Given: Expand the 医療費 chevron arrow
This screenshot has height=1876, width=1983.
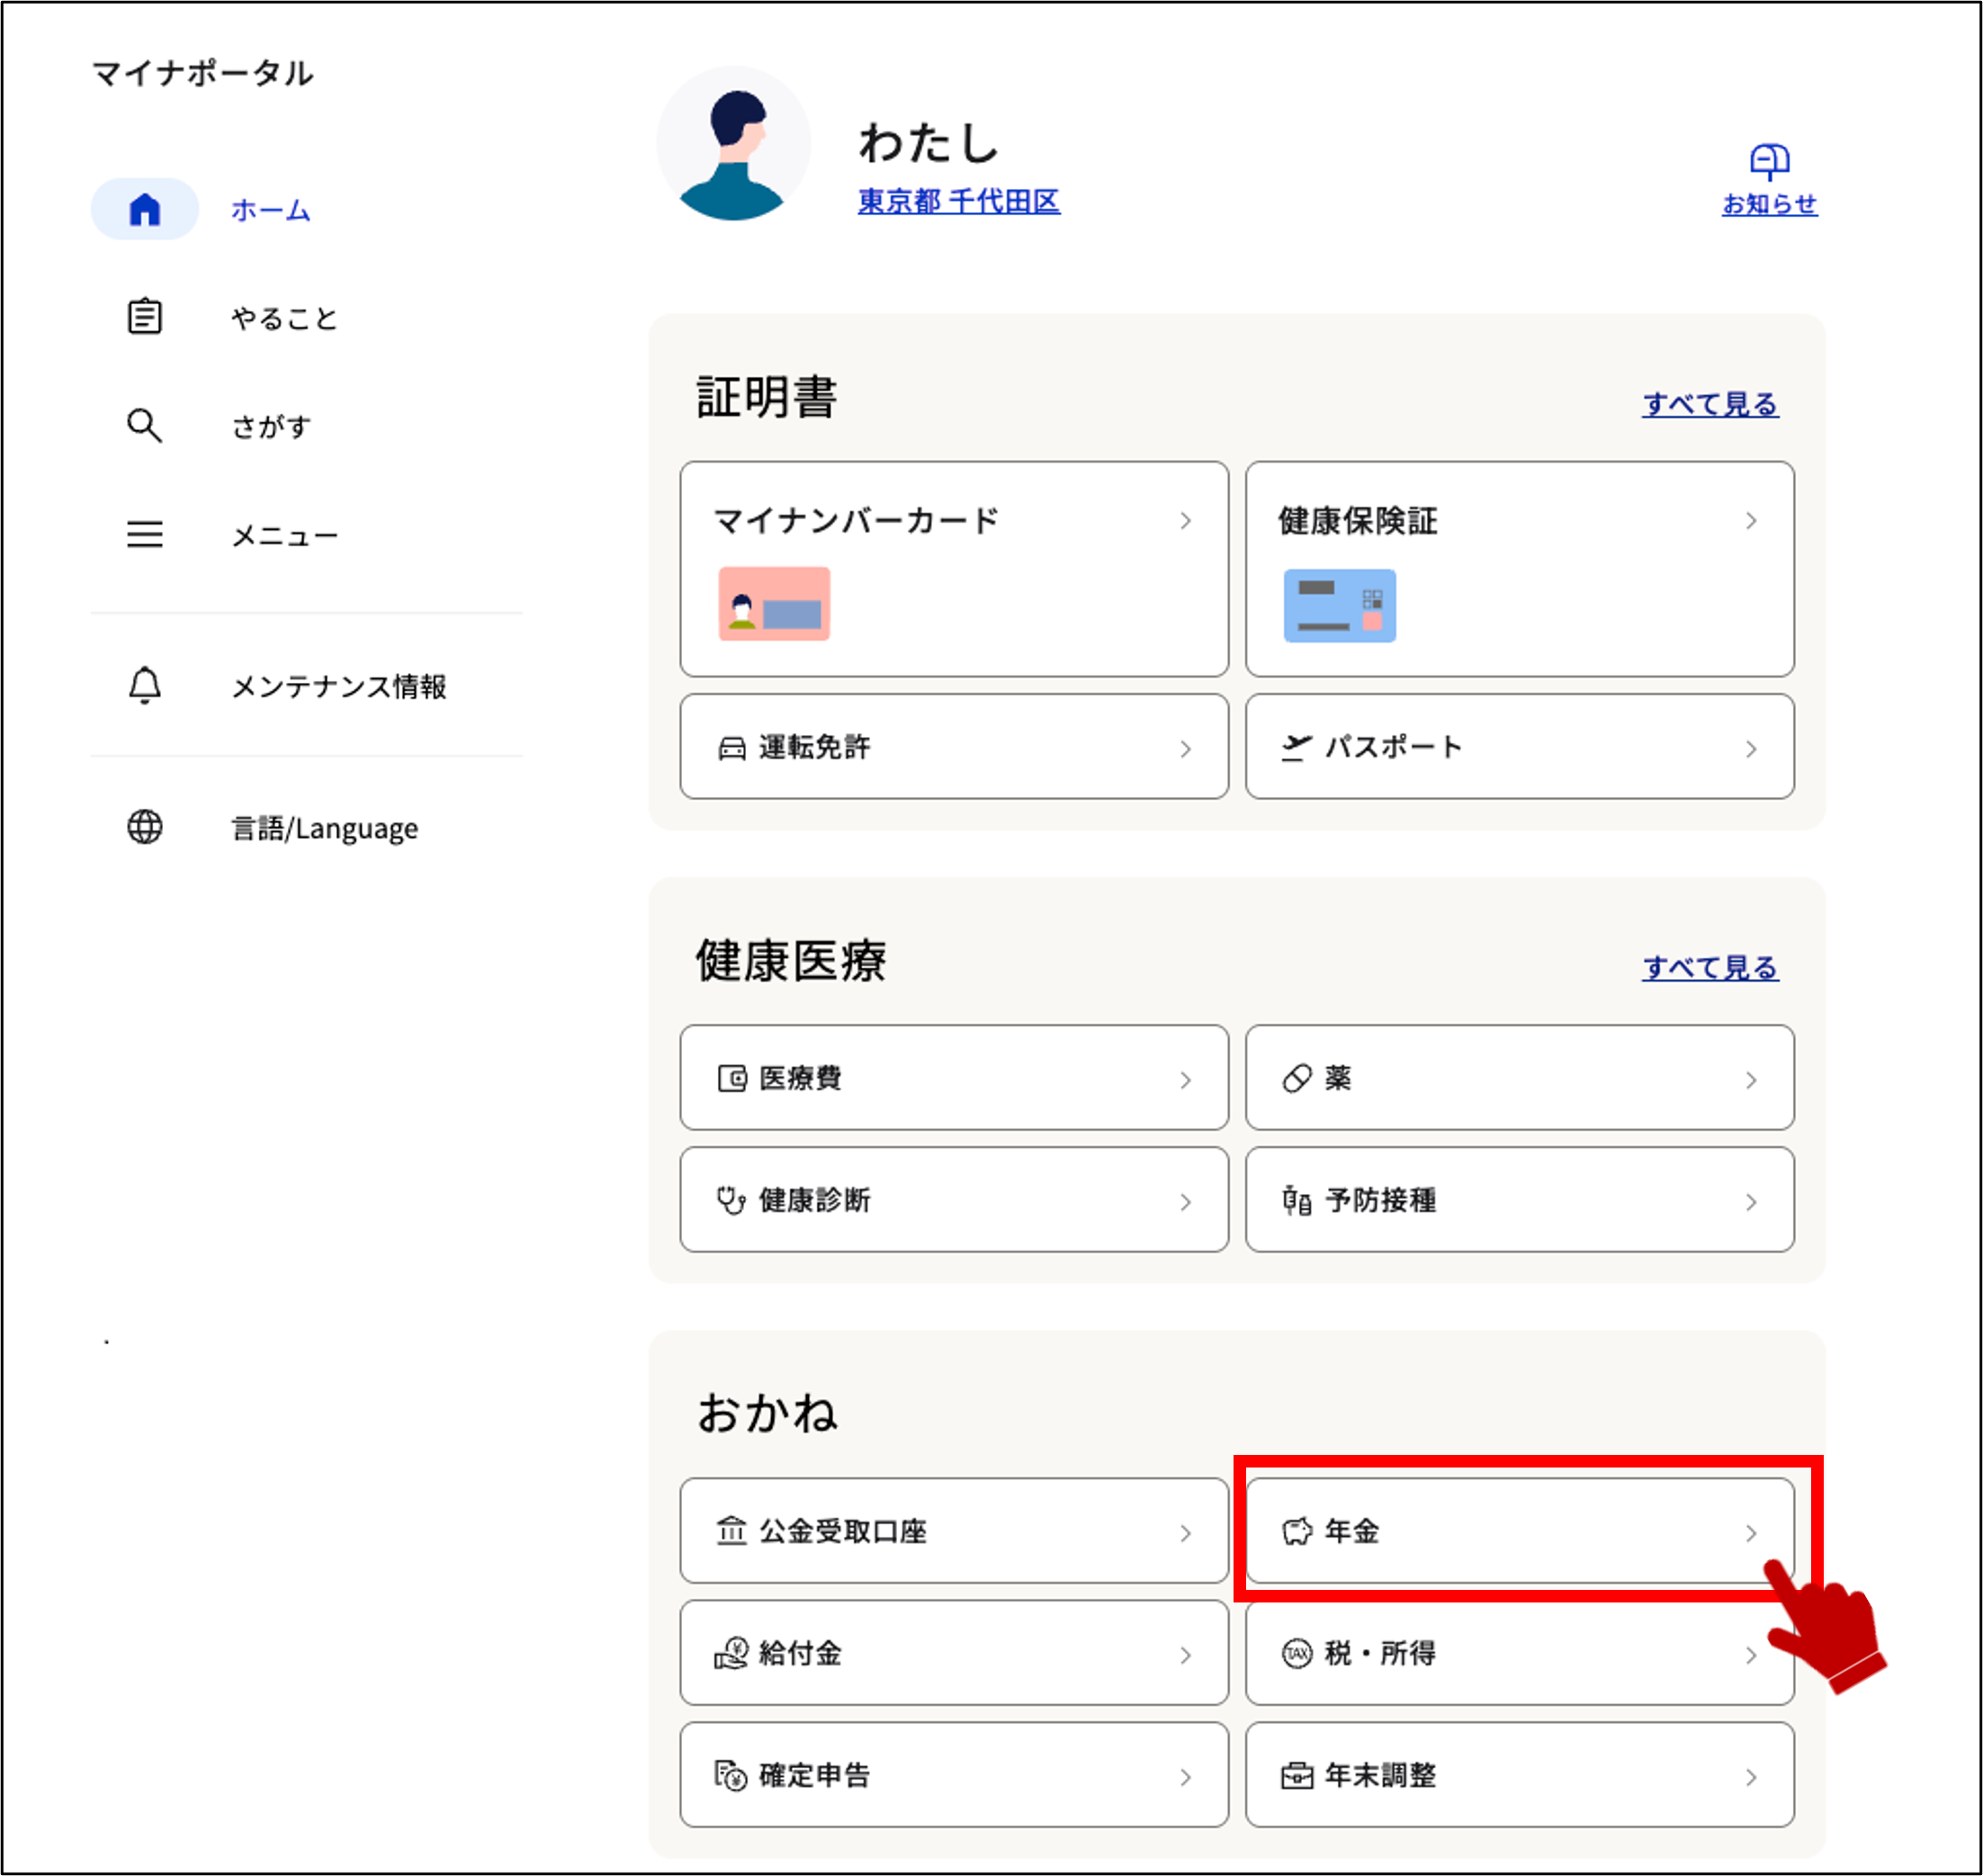Looking at the screenshot, I should click(1186, 1080).
